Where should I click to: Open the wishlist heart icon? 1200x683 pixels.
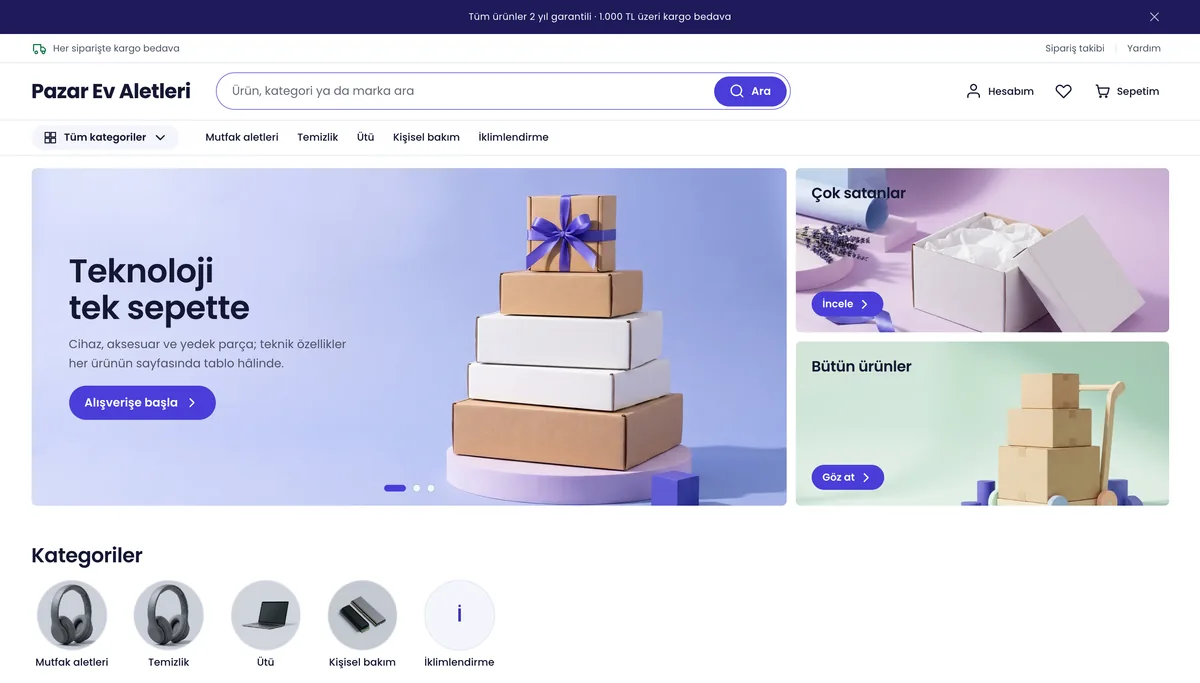click(1063, 91)
